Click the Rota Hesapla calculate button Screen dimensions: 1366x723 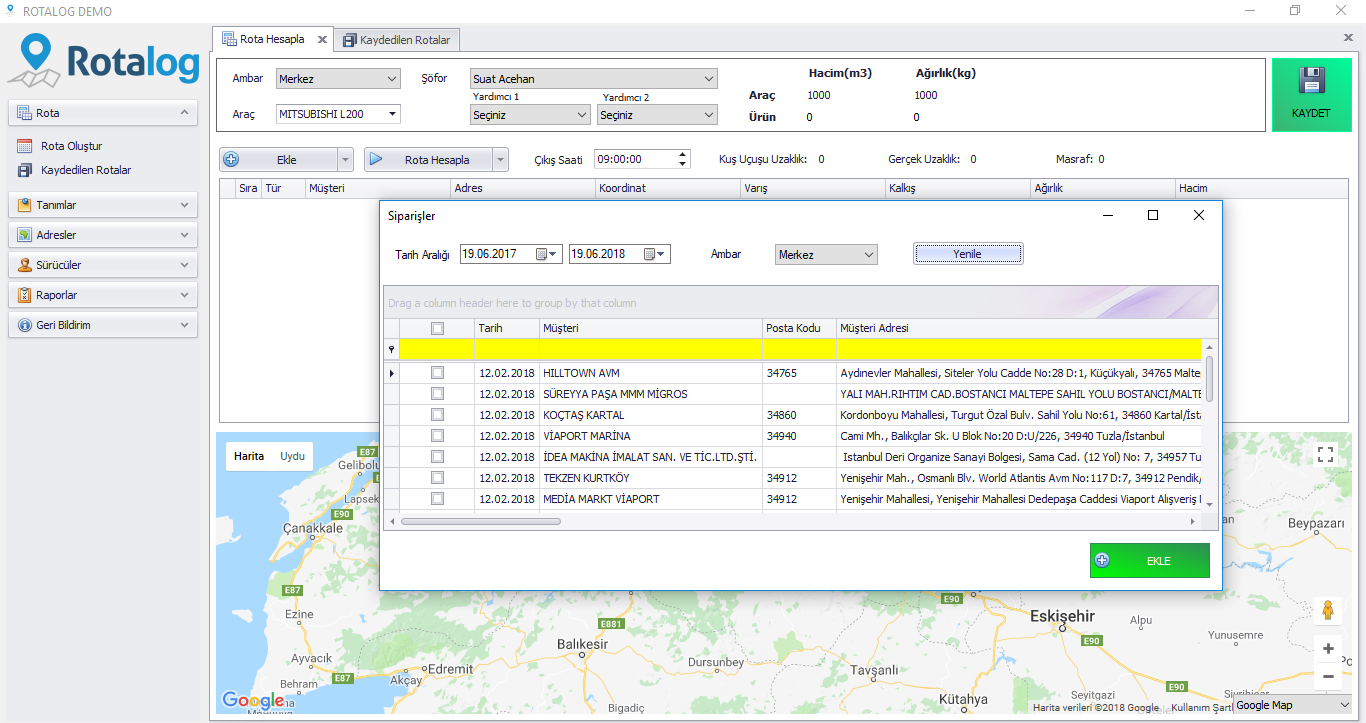pos(429,160)
